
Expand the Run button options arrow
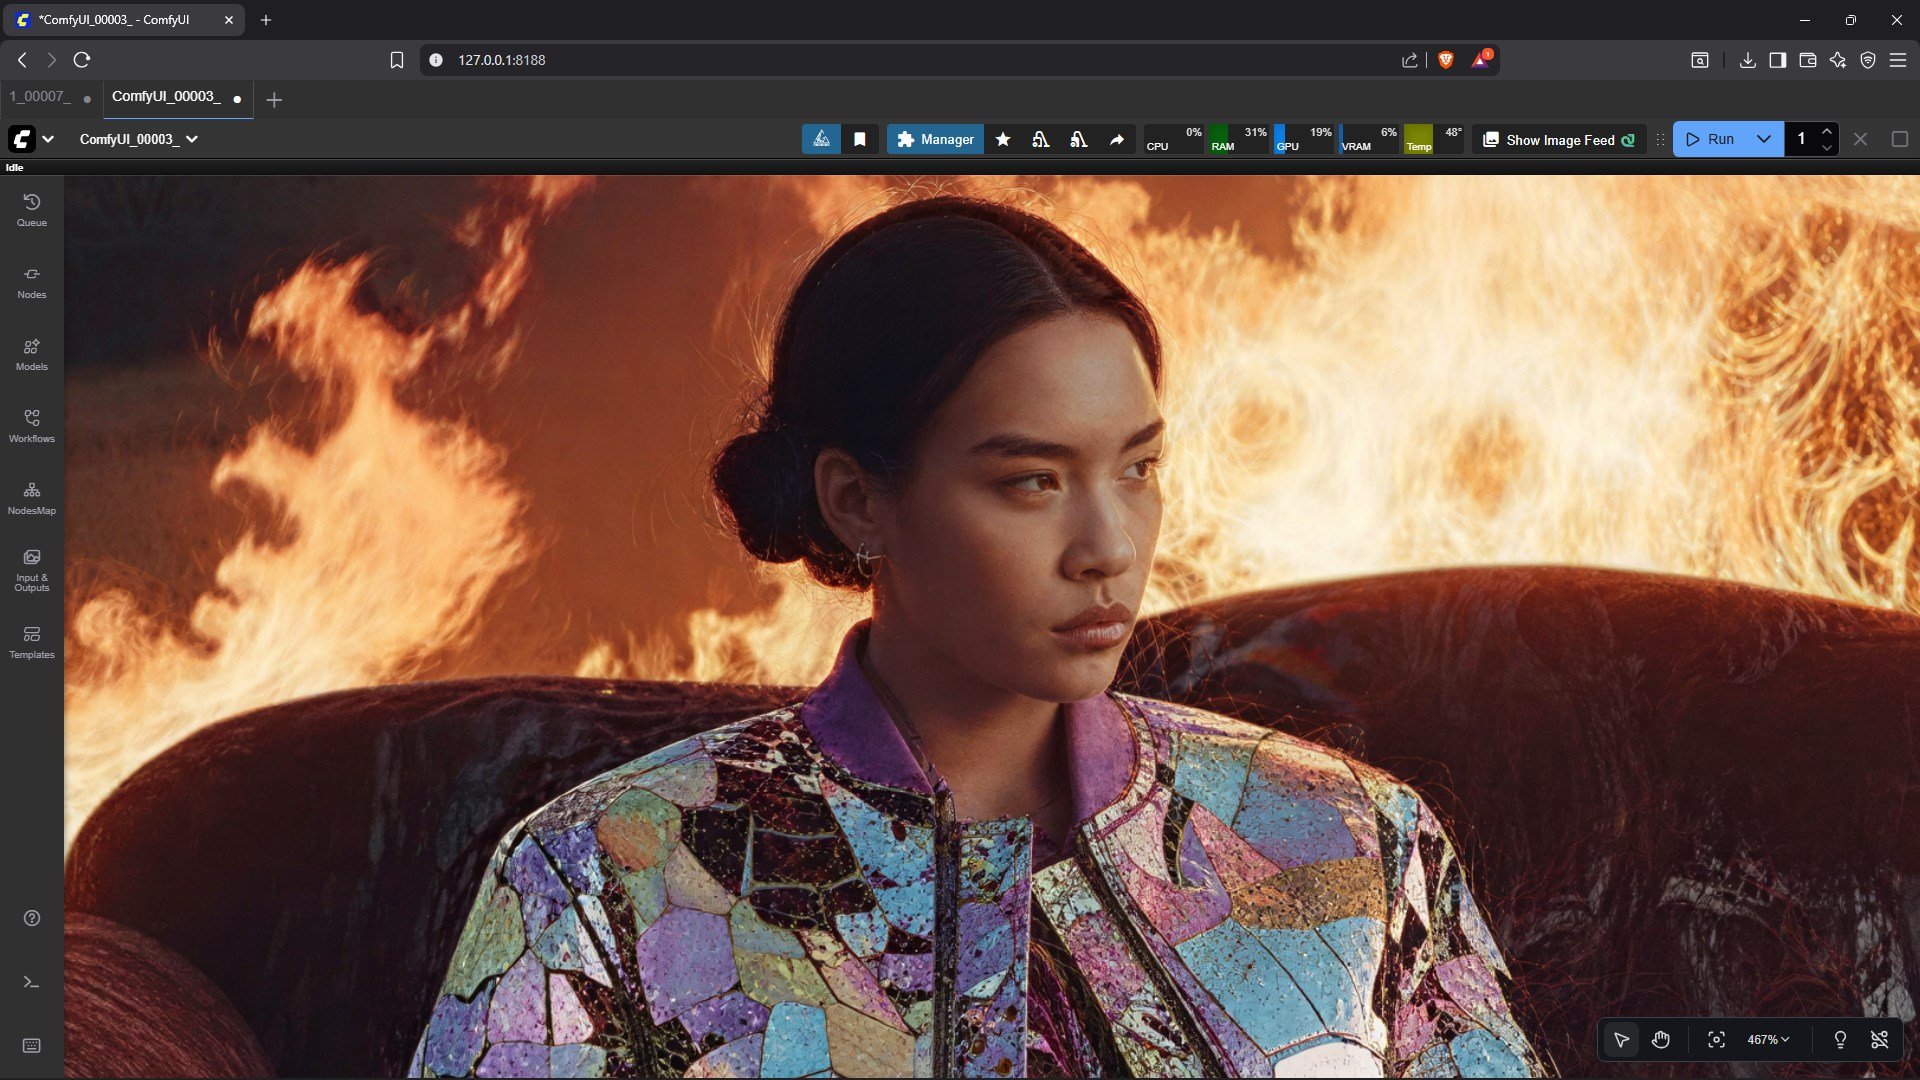[1763, 139]
